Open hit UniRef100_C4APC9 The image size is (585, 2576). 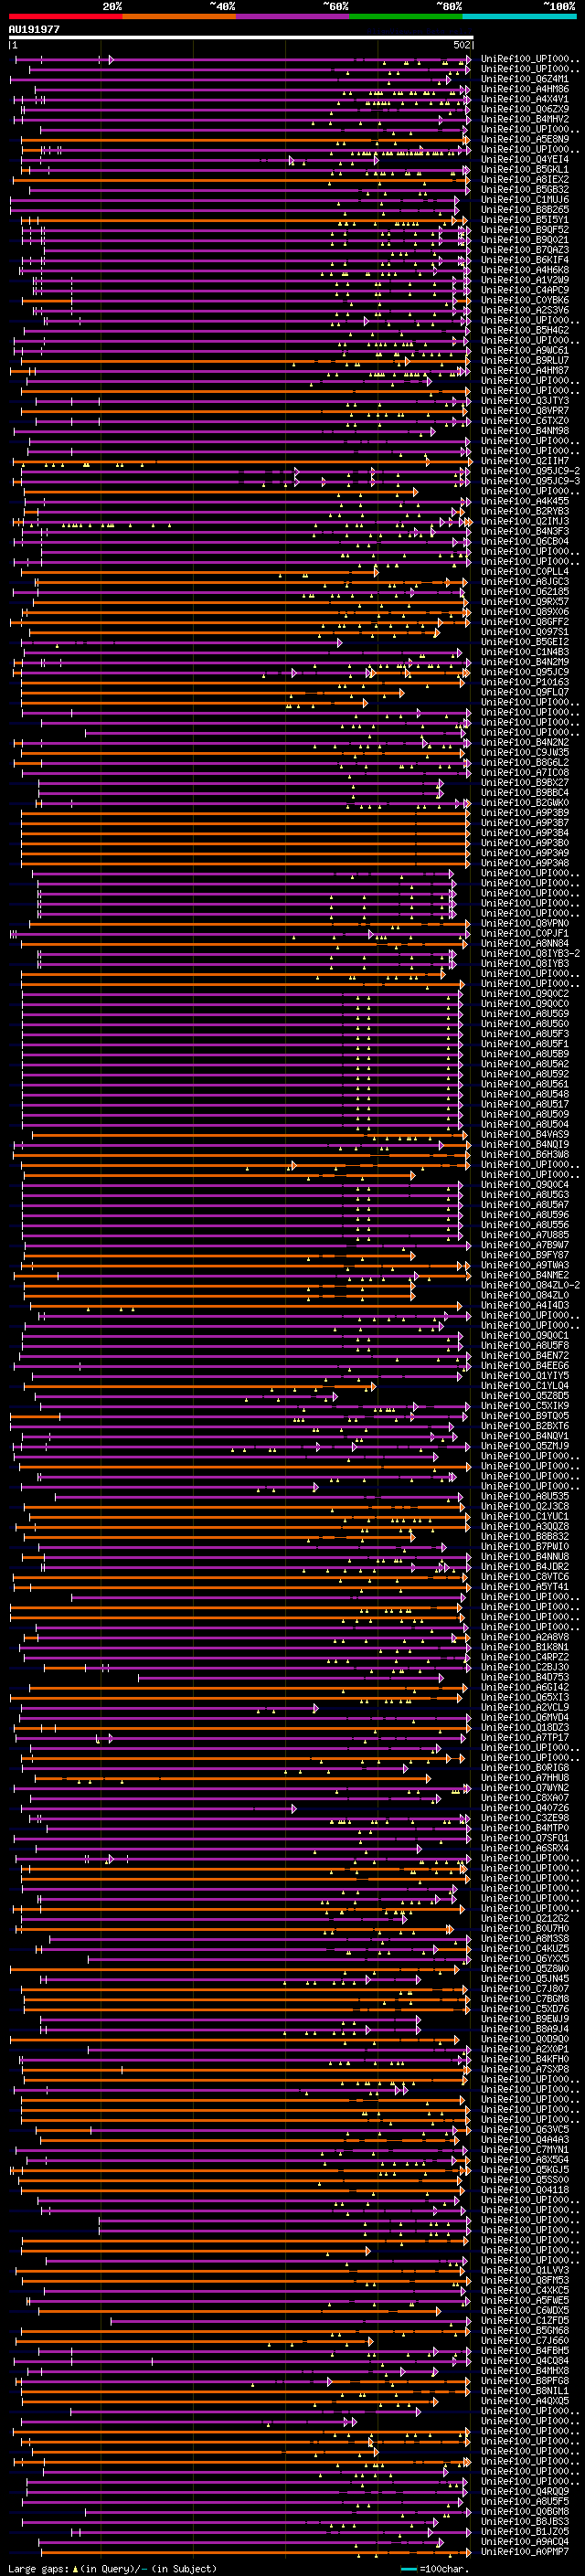(x=524, y=290)
